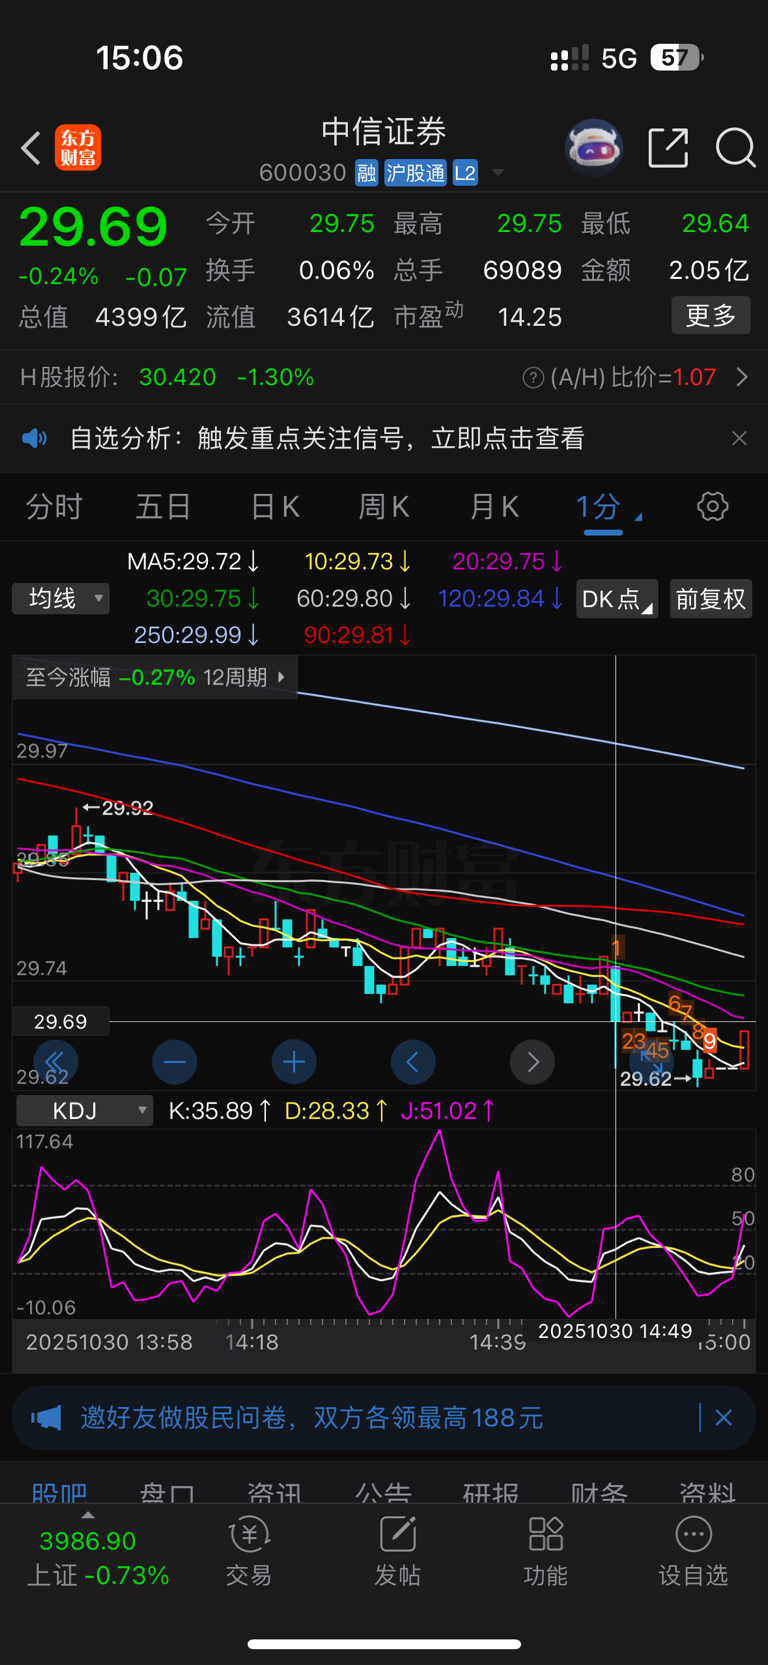
Task: Open 自选分析 signal notice
Action: (x=327, y=438)
